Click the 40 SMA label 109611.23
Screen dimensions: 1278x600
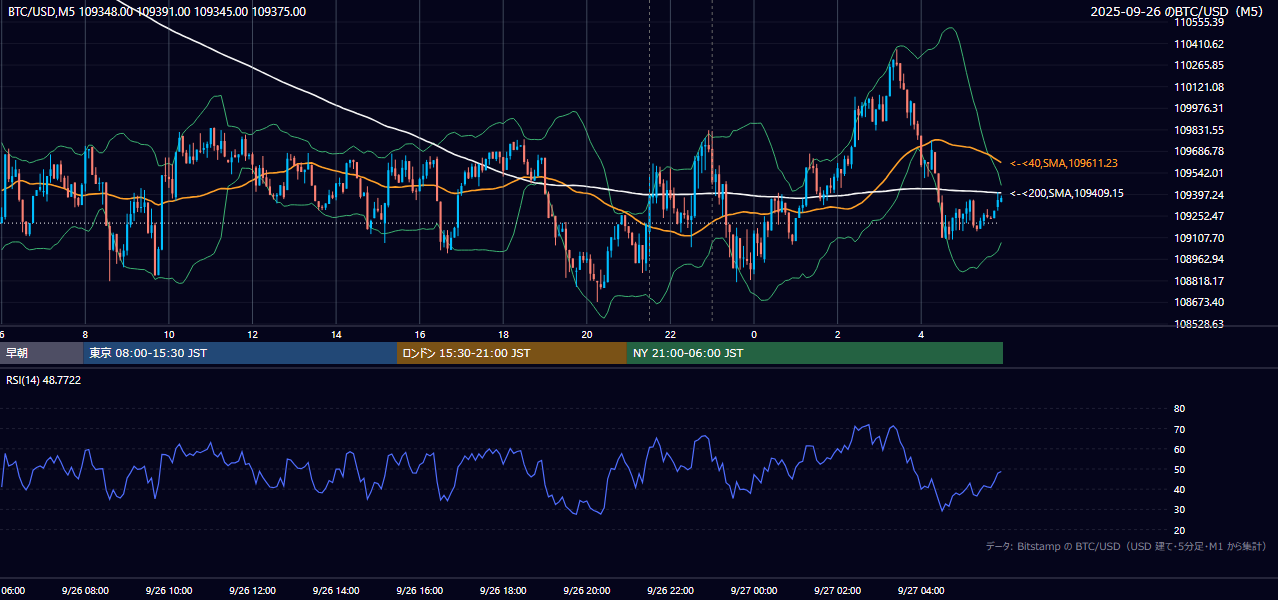coord(1064,163)
